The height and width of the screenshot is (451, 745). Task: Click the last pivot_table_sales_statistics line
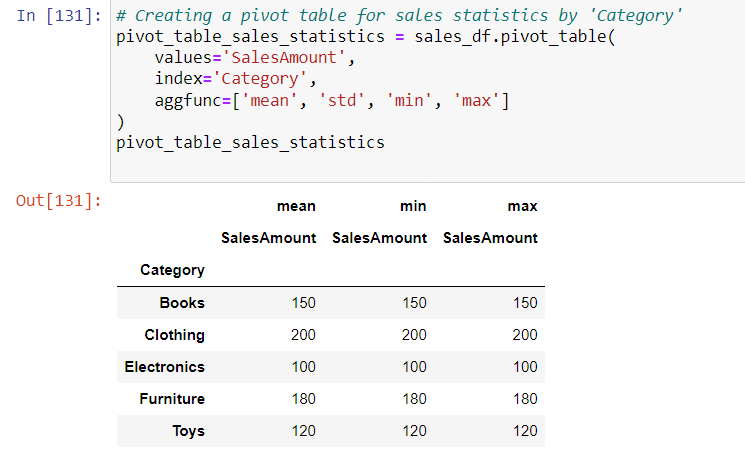coord(250,142)
